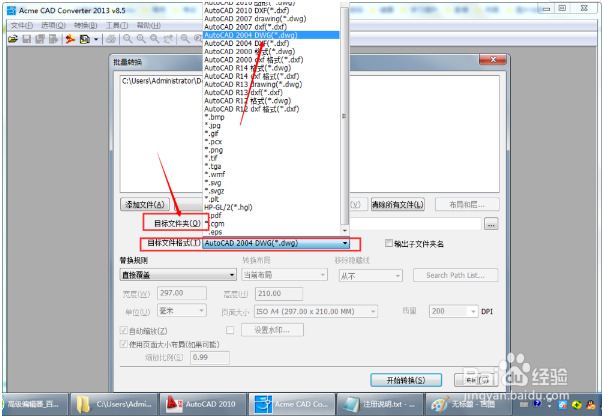Screen dimensions: 602x417
Task: Choose the *.plt output format
Action: [271, 199]
